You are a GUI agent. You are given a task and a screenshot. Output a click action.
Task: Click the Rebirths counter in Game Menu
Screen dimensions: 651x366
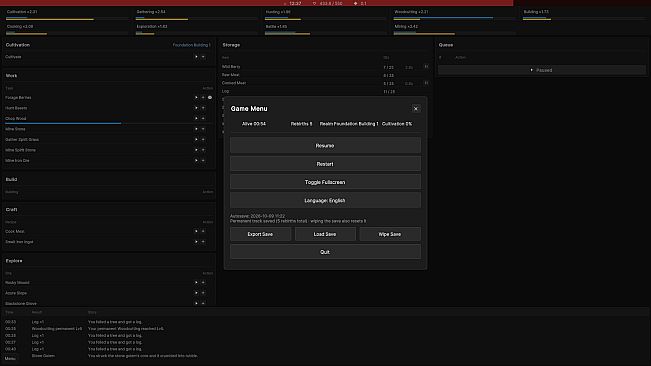(x=301, y=124)
